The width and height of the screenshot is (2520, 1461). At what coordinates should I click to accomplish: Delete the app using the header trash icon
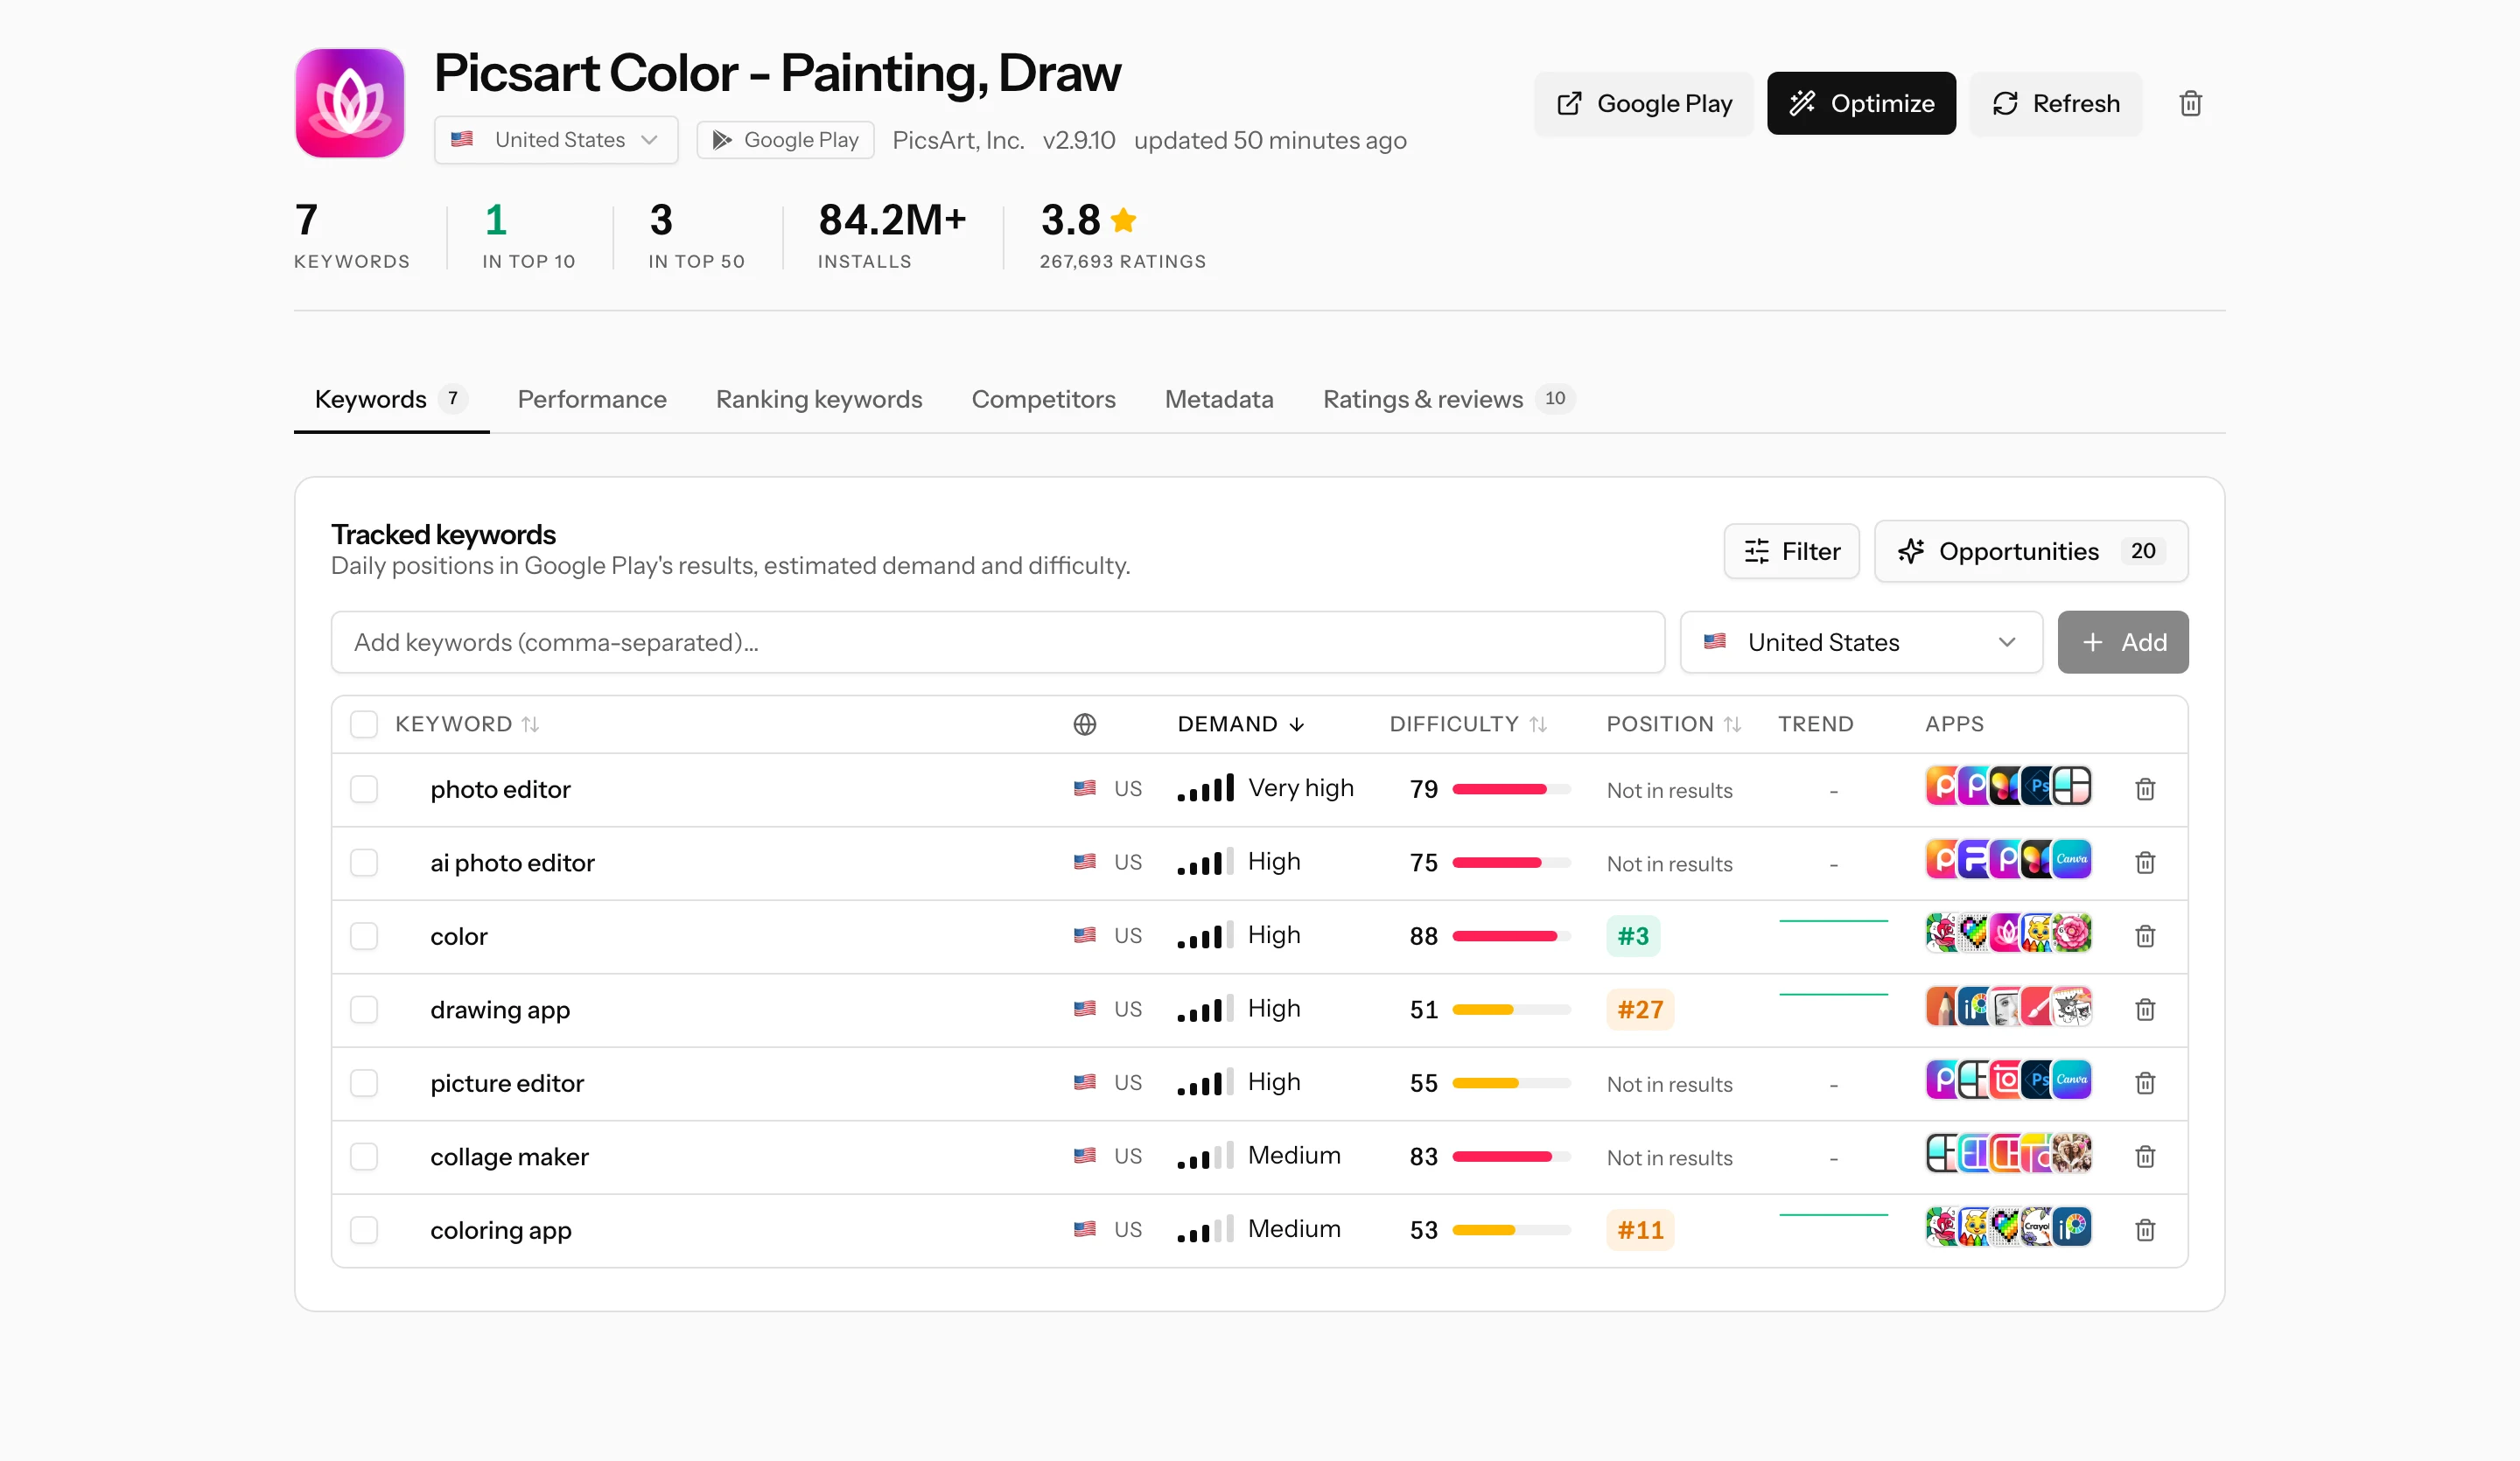[x=2190, y=103]
